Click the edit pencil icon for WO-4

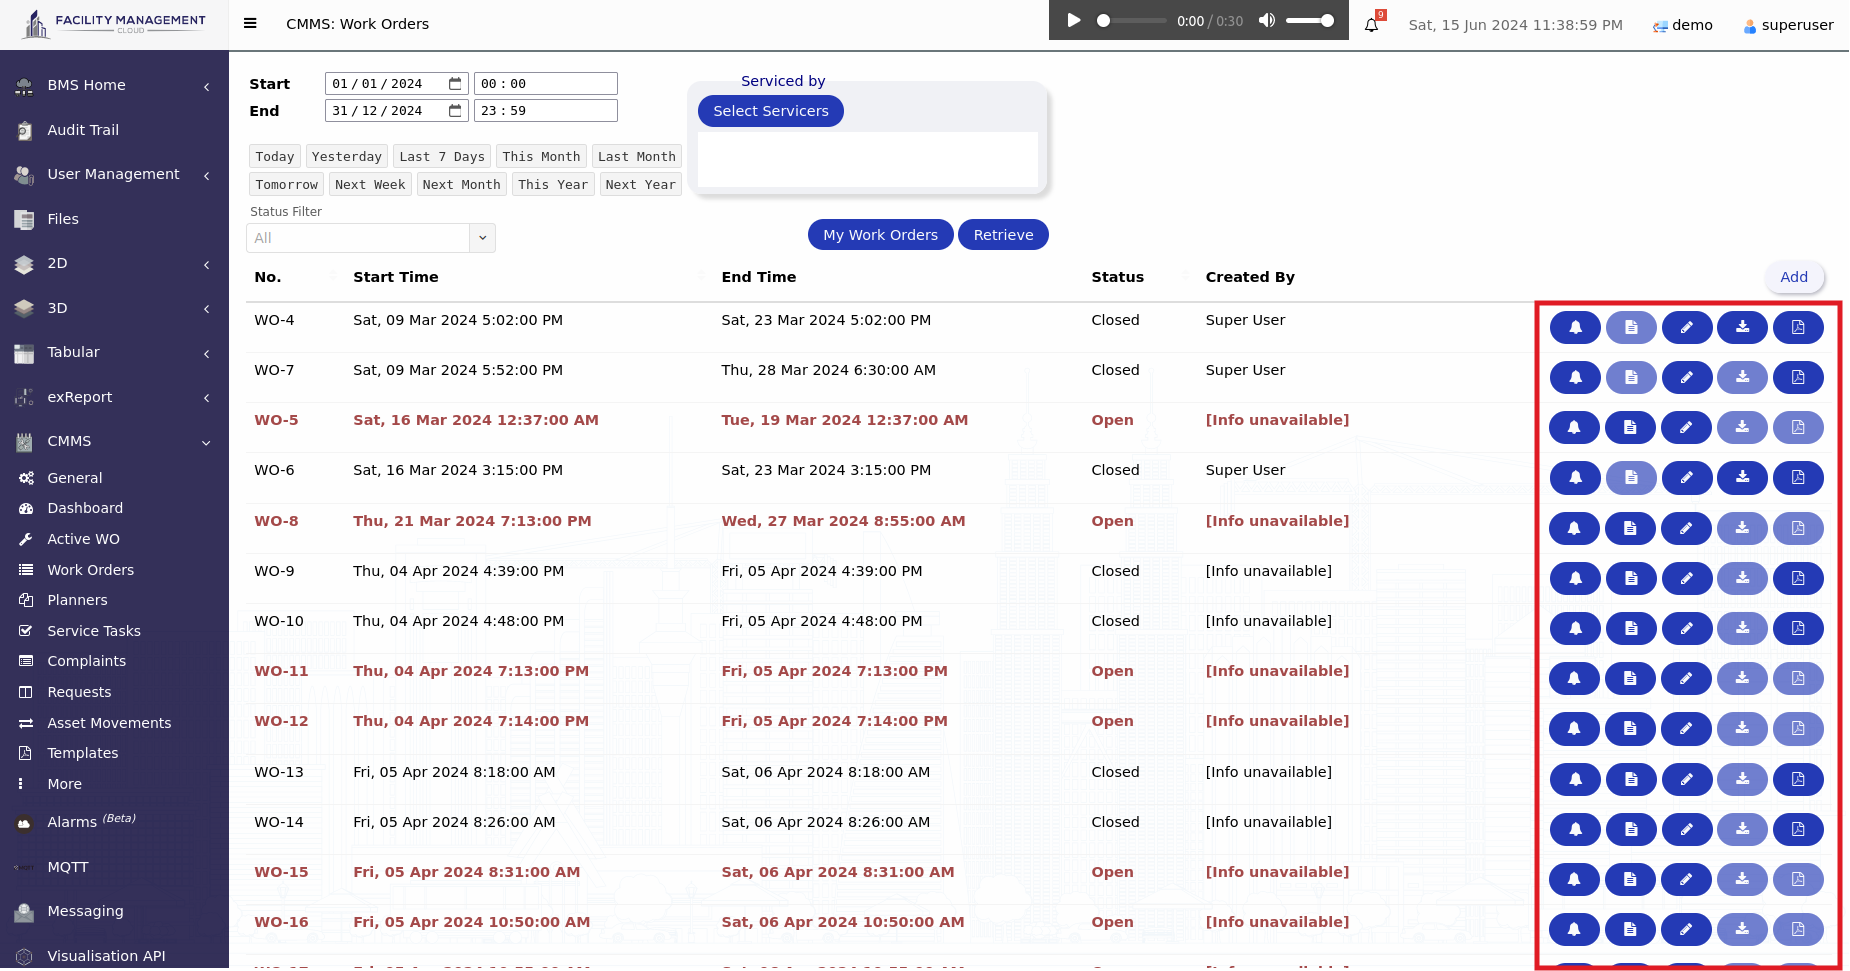(x=1687, y=327)
